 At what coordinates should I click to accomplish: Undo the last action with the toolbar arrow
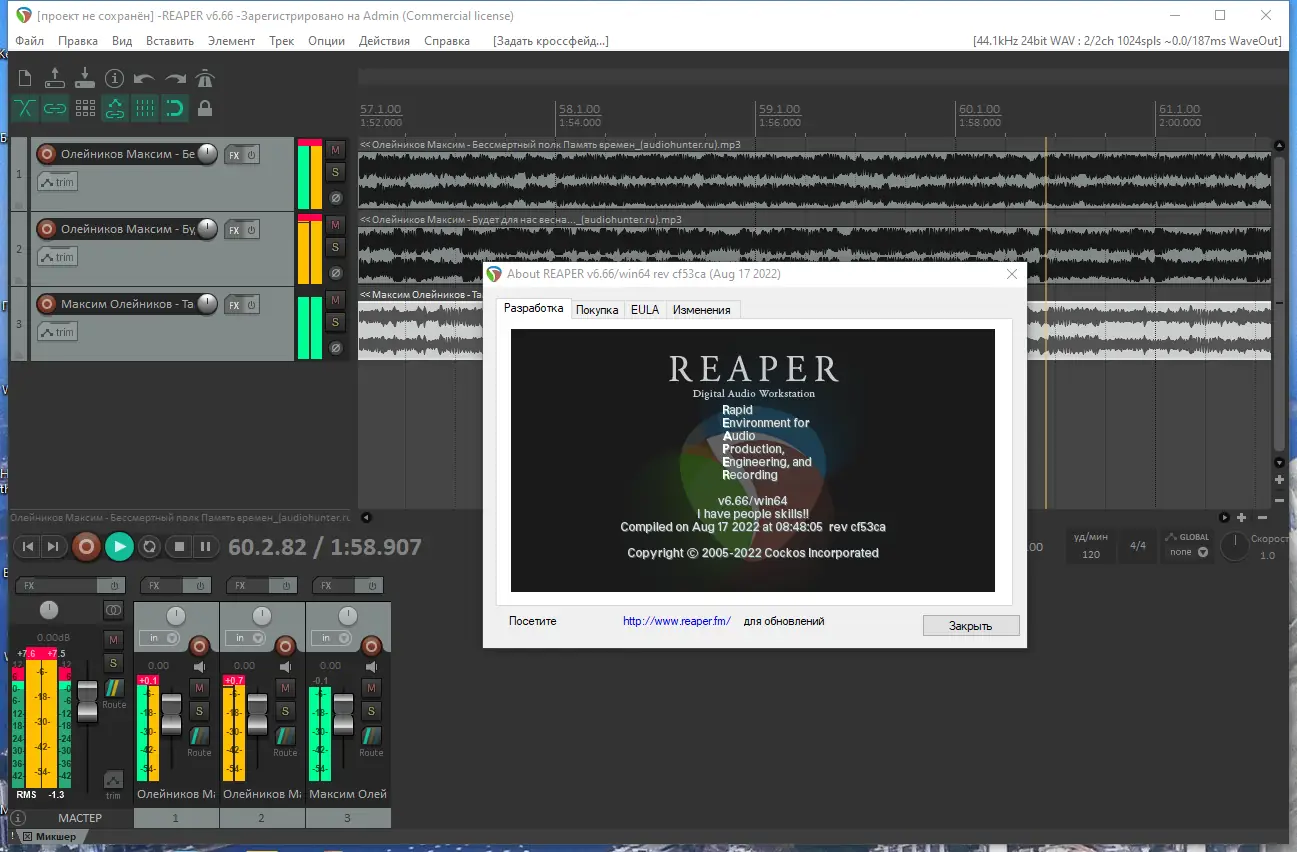(x=145, y=78)
